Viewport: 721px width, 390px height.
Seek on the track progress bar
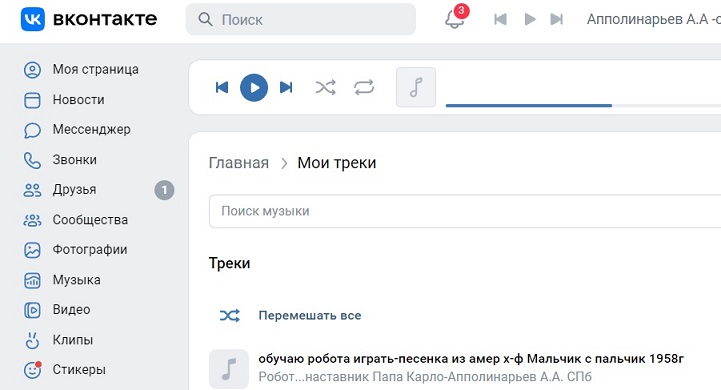click(x=583, y=105)
